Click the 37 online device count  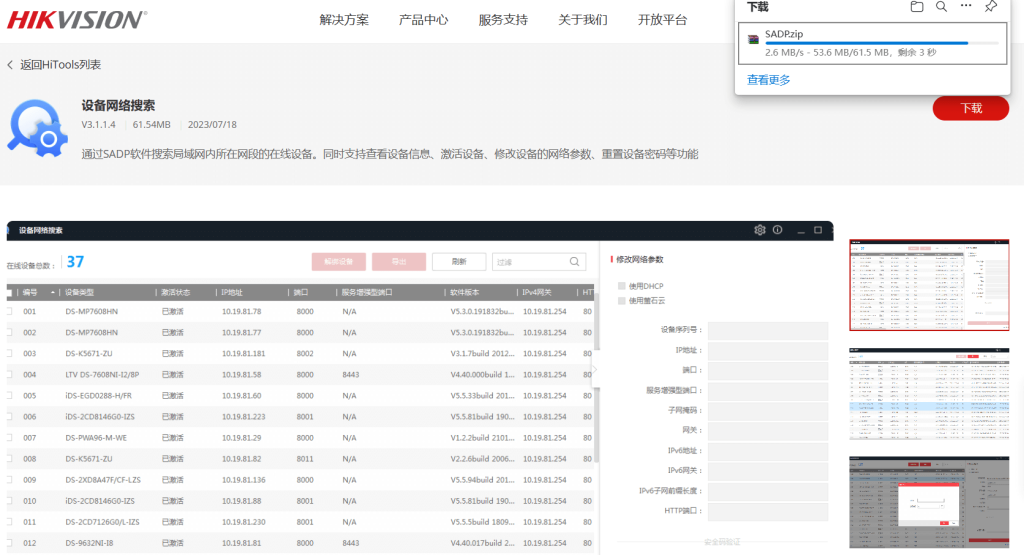tap(75, 262)
